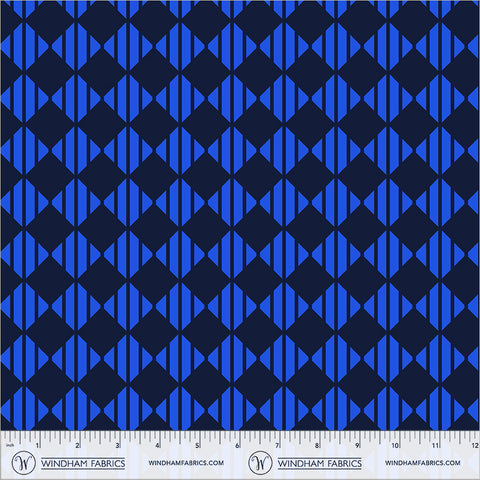Click ruler number 7
Image resolution: width=480 pixels, height=480 pixels.
point(277,446)
